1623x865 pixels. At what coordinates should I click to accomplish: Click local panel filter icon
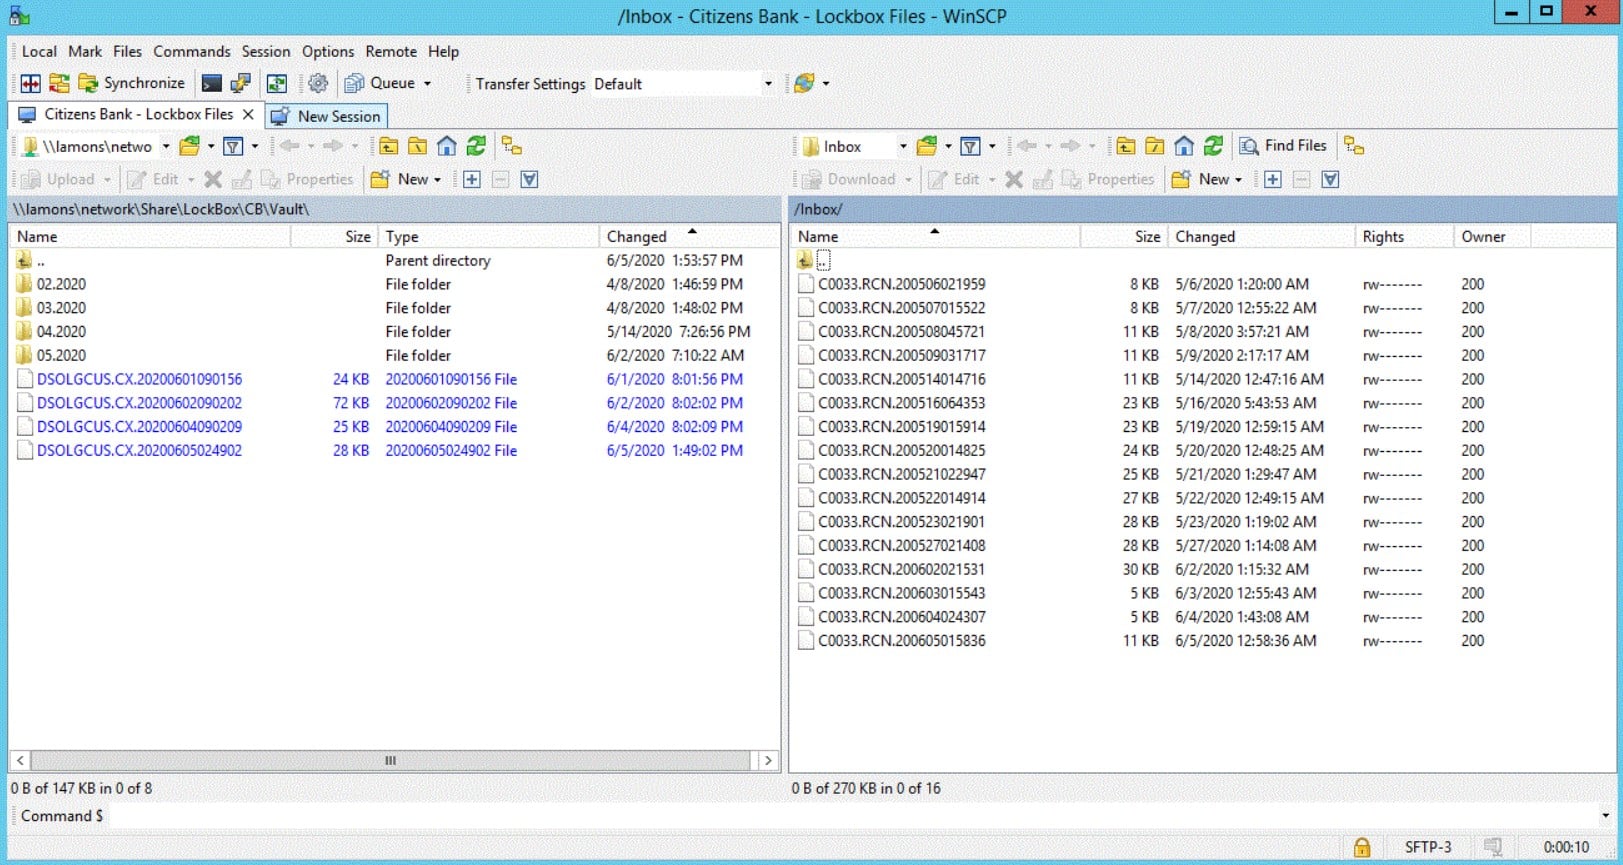click(x=233, y=147)
